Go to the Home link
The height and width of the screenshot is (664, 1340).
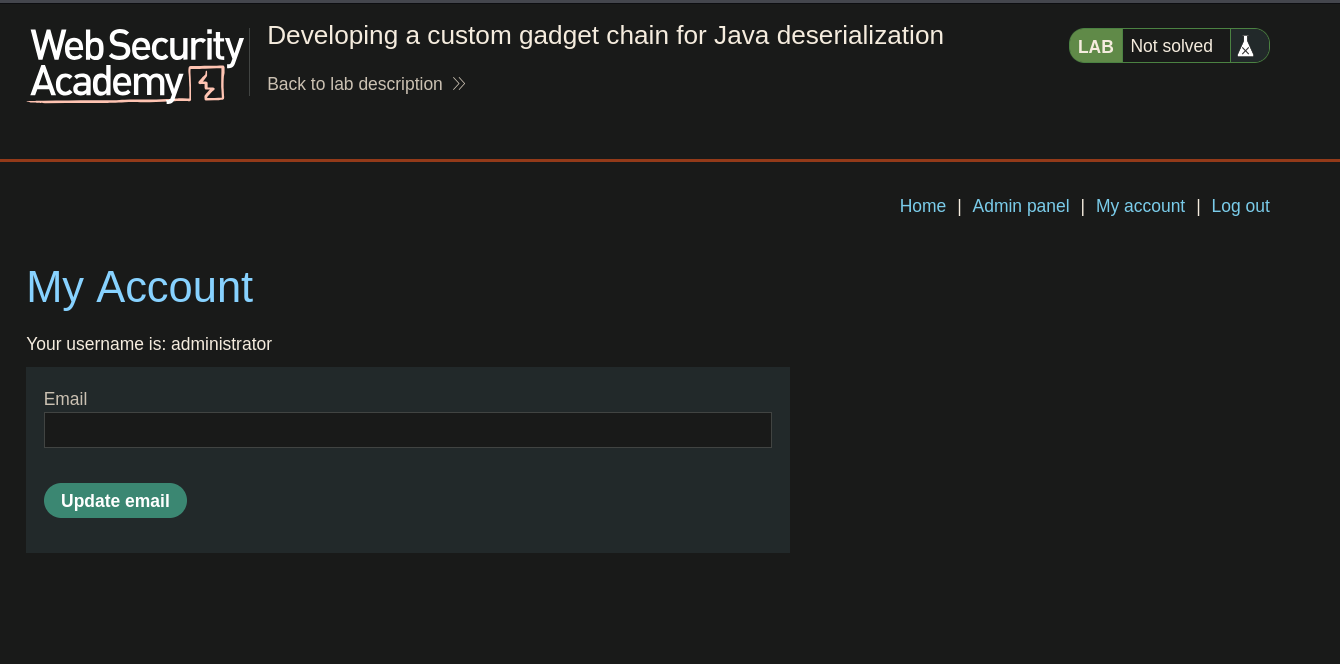point(923,206)
